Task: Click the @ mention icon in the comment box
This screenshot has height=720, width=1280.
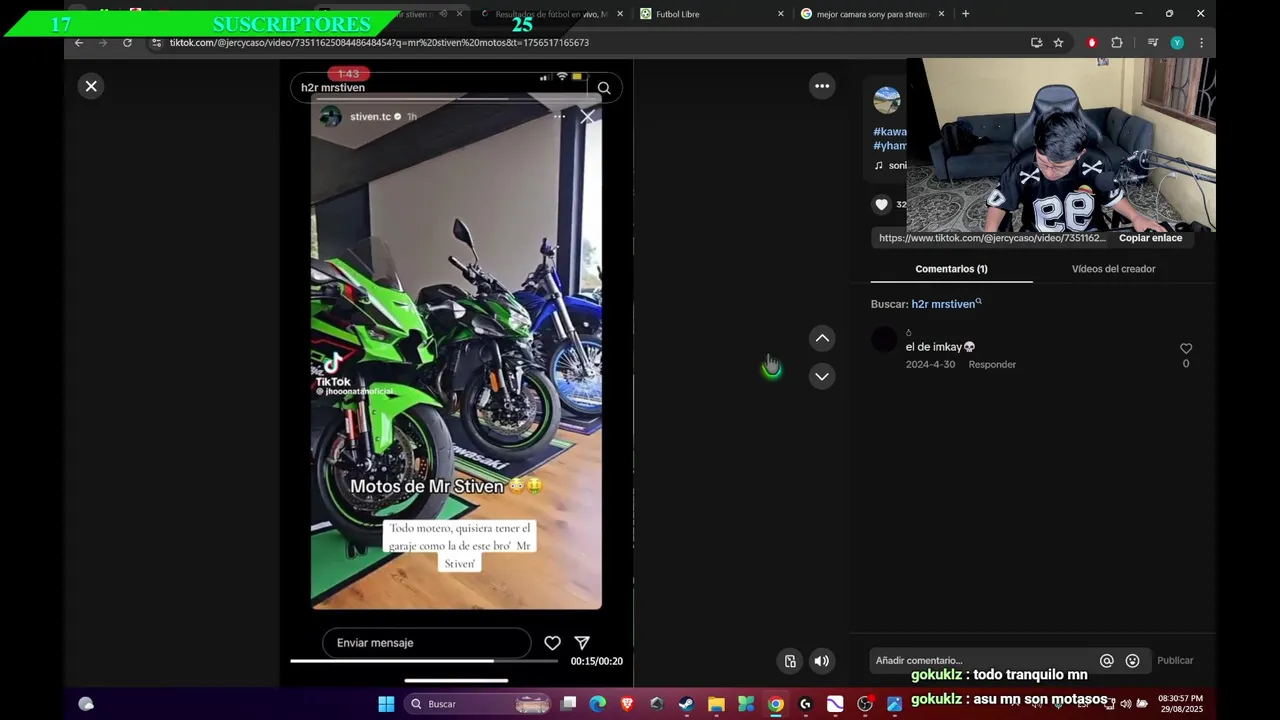Action: pyautogui.click(x=1107, y=661)
